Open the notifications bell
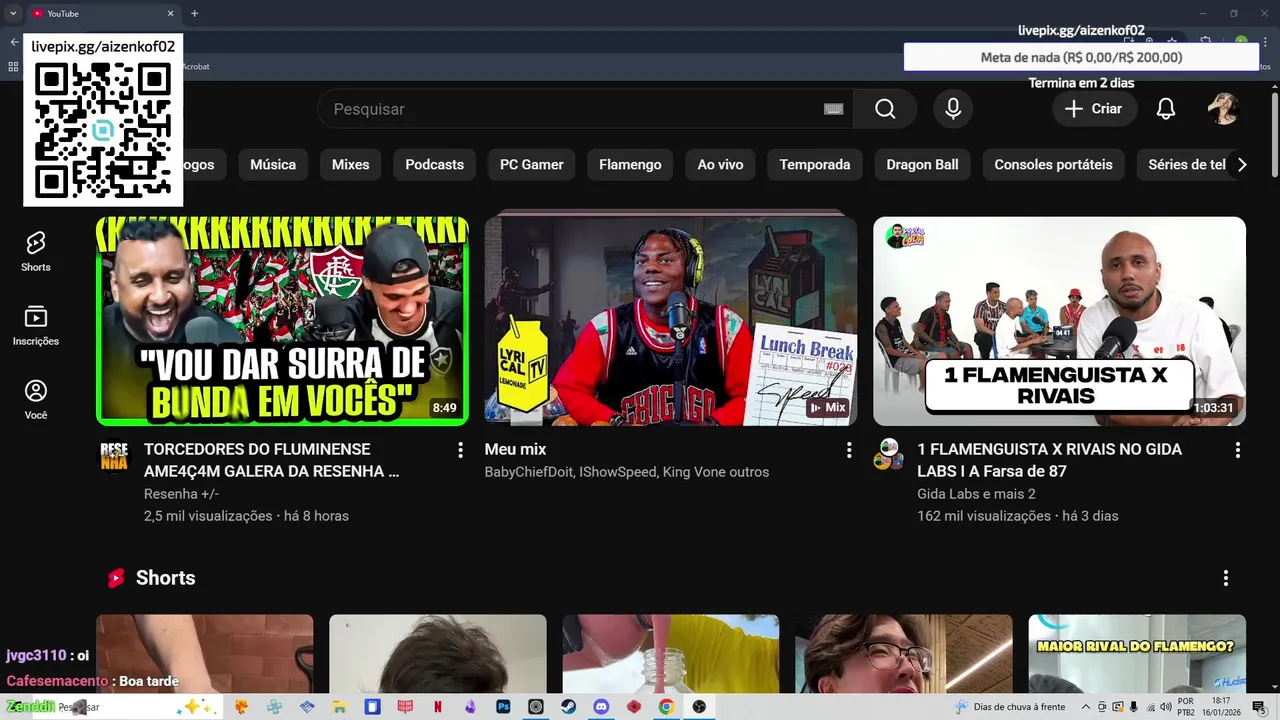Image resolution: width=1280 pixels, height=720 pixels. (x=1166, y=109)
